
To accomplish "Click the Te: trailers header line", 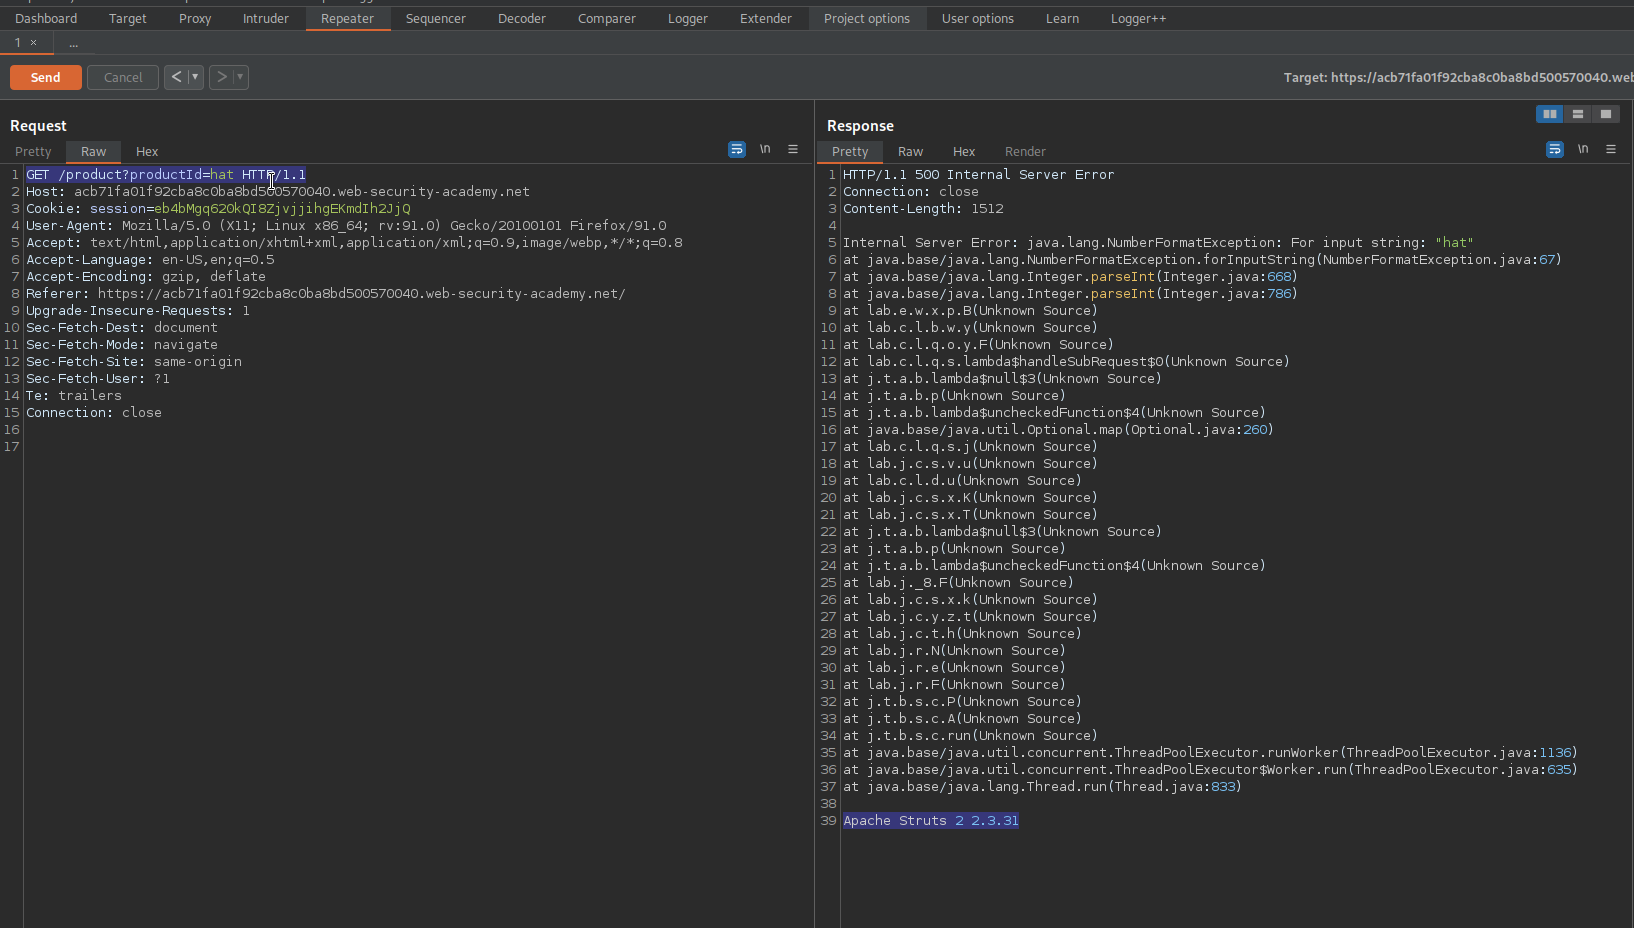I will tap(74, 395).
